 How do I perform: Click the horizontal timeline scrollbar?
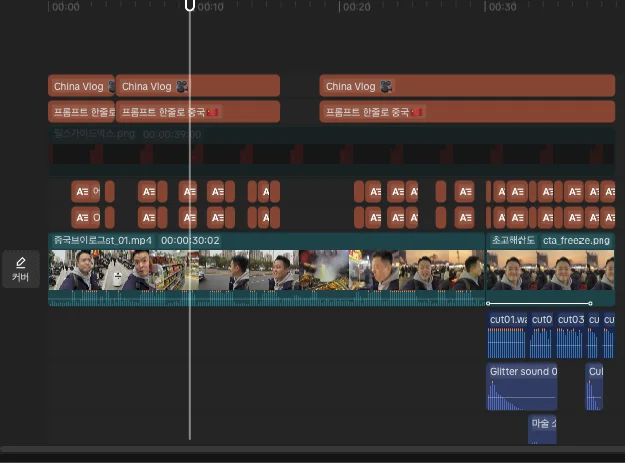312,449
